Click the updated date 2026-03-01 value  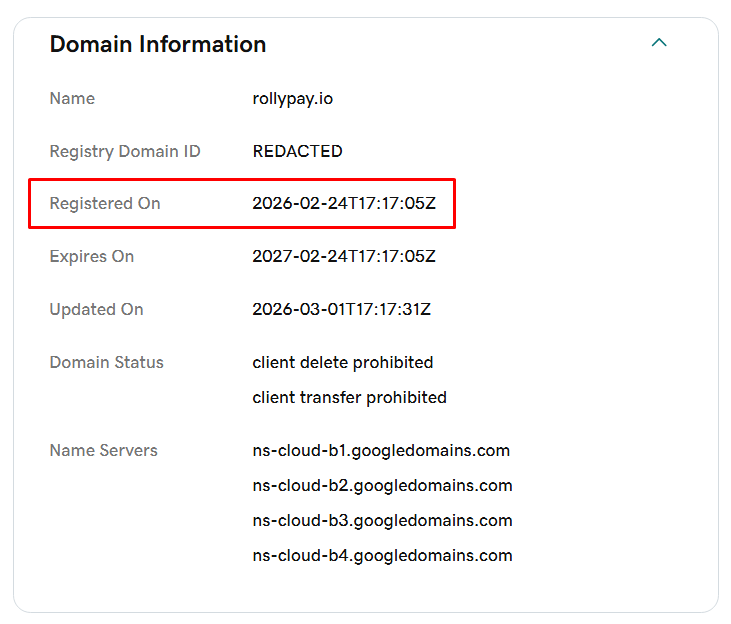[x=341, y=309]
